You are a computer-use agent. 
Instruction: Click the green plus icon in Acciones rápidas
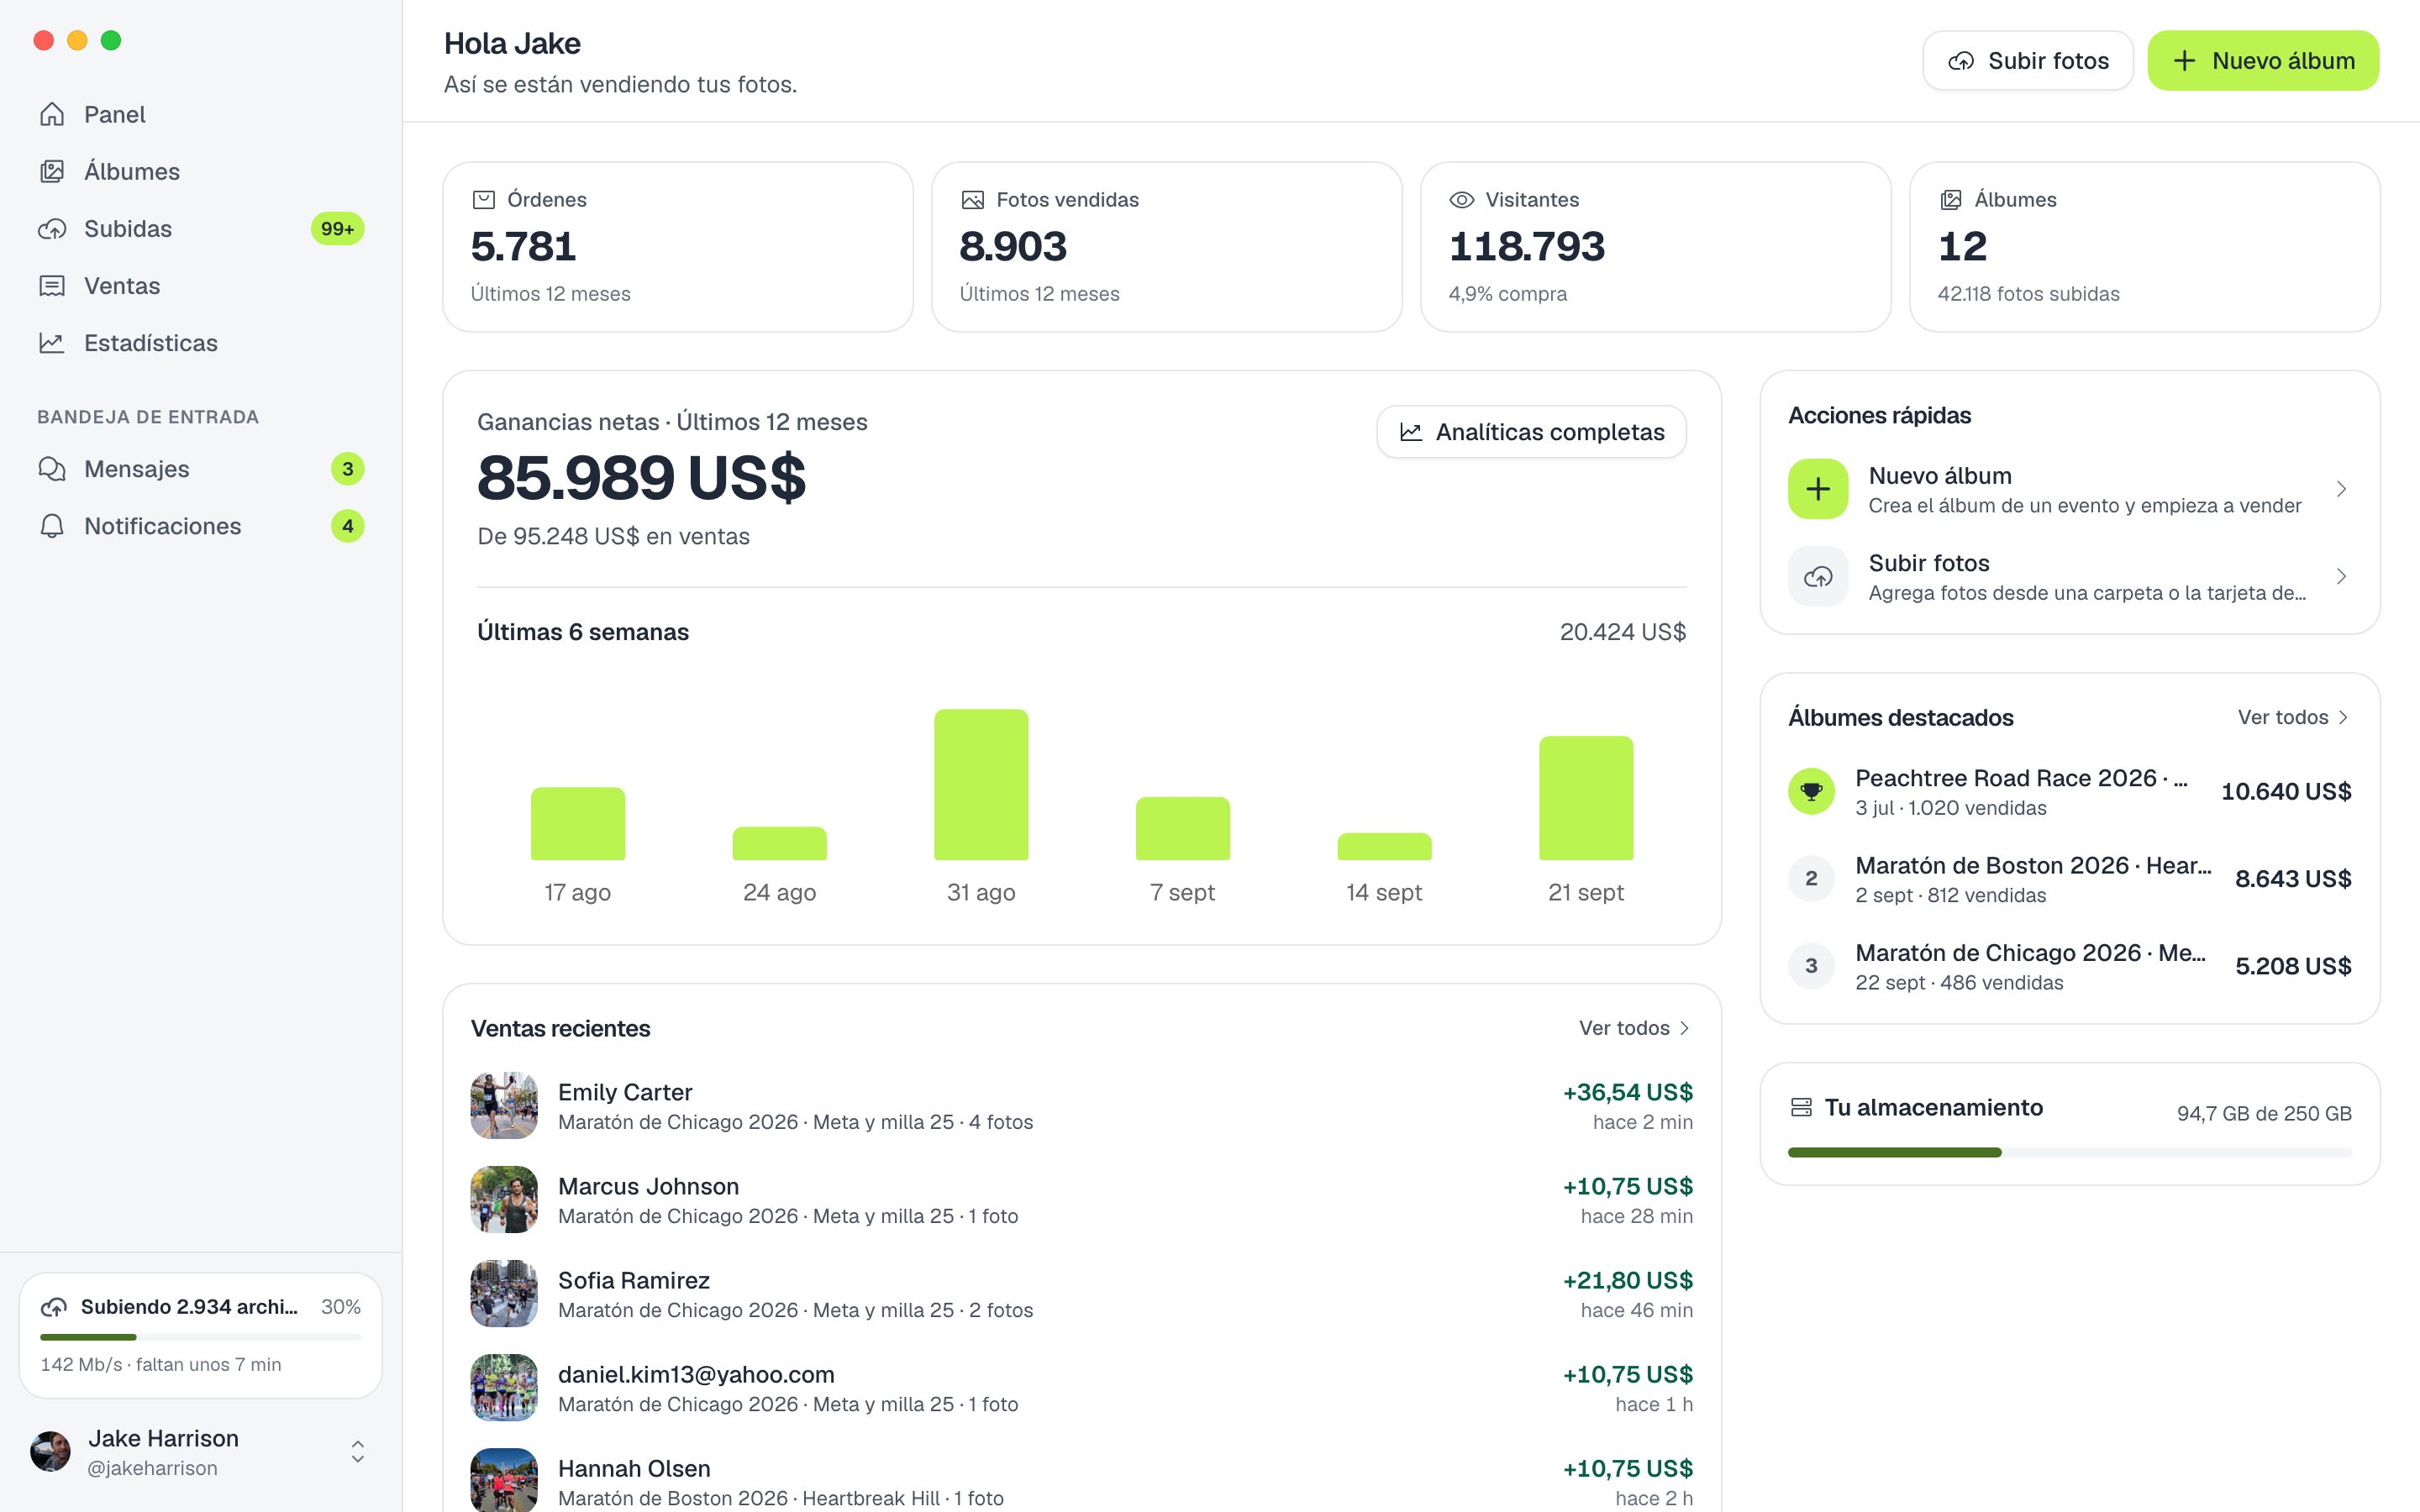(1818, 489)
